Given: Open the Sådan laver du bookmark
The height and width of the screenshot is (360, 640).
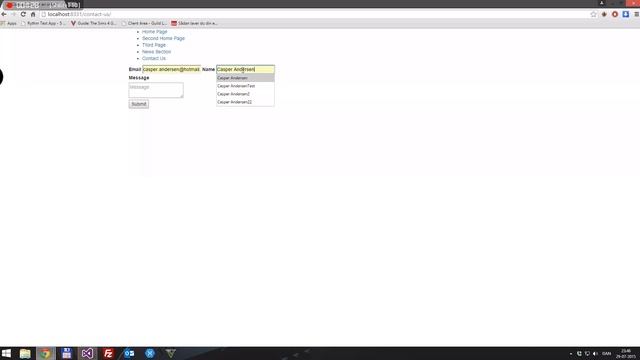Looking at the screenshot, I should (194, 23).
